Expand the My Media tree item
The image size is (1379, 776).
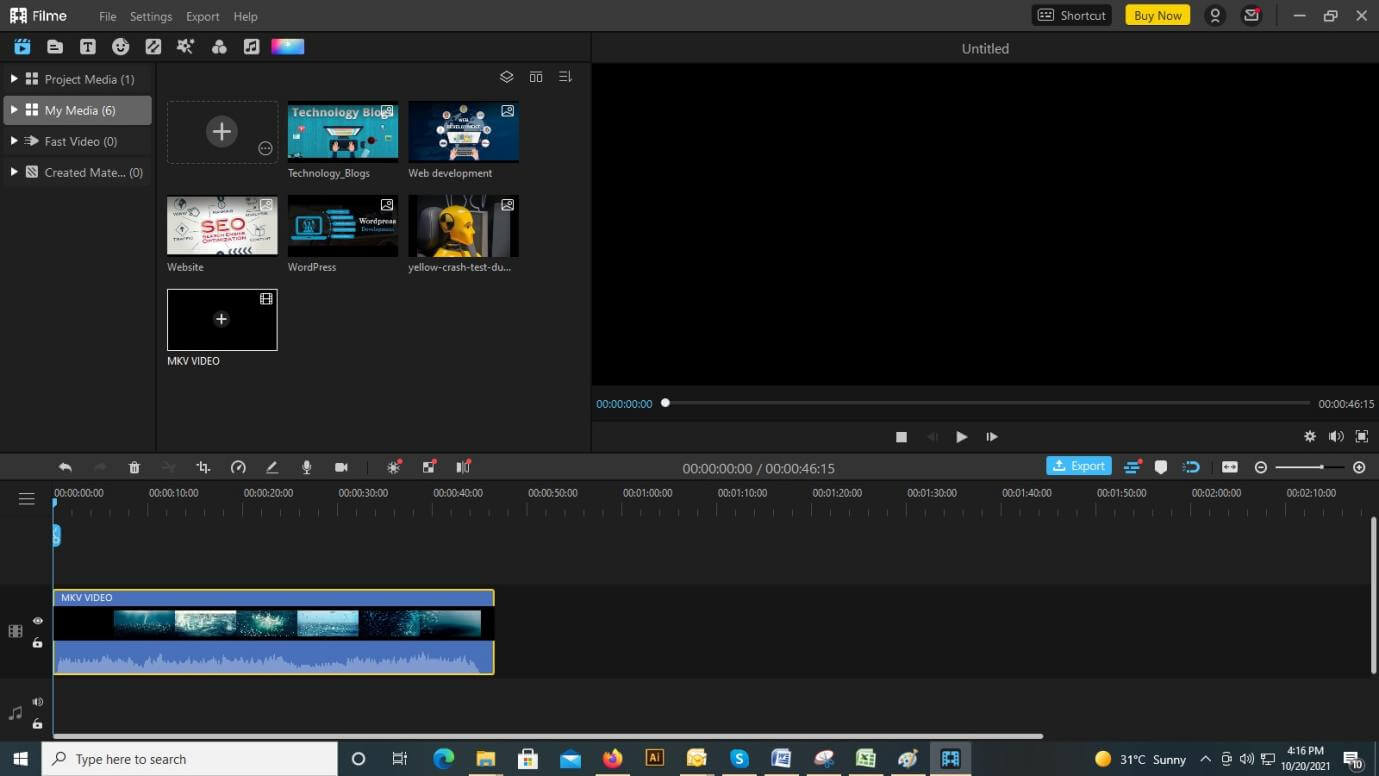[x=14, y=110]
